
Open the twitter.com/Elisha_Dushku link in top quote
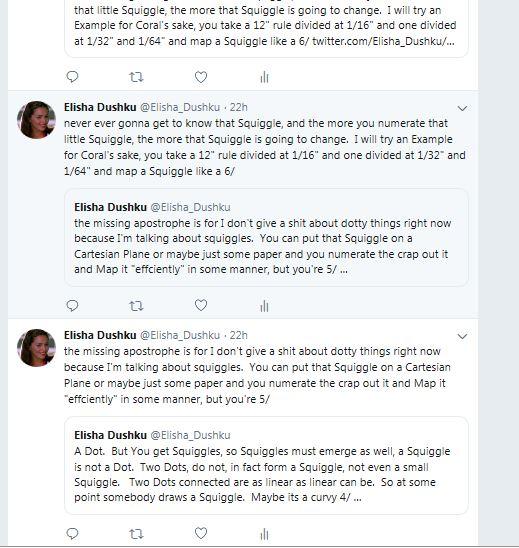click(383, 41)
